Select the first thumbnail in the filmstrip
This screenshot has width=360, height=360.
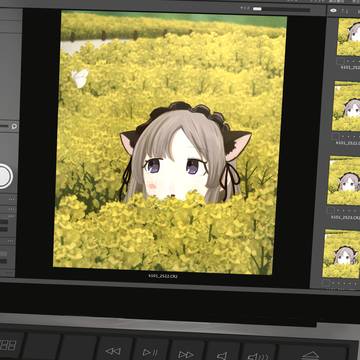coord(349,37)
